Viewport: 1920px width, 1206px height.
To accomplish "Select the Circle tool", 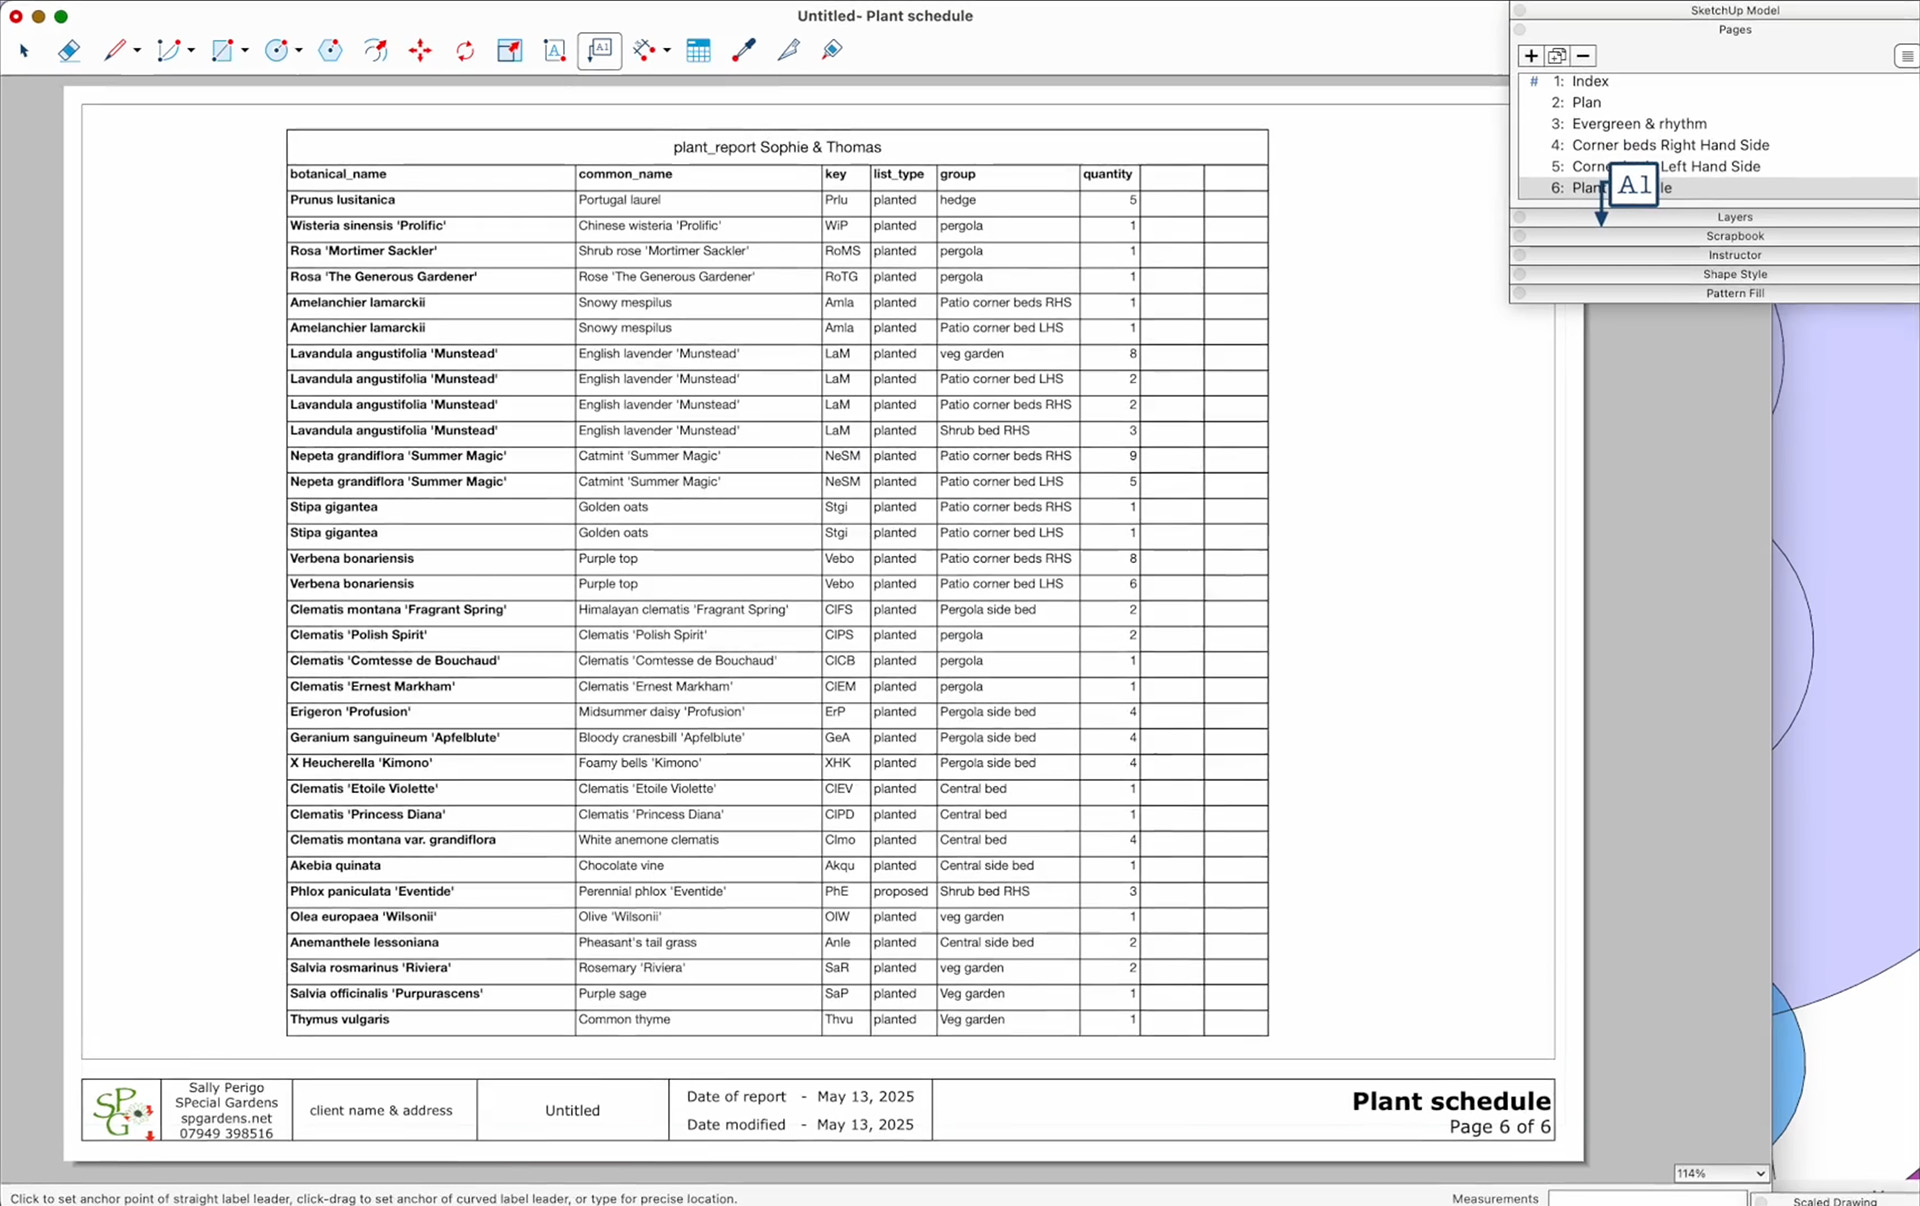I will pyautogui.click(x=277, y=50).
